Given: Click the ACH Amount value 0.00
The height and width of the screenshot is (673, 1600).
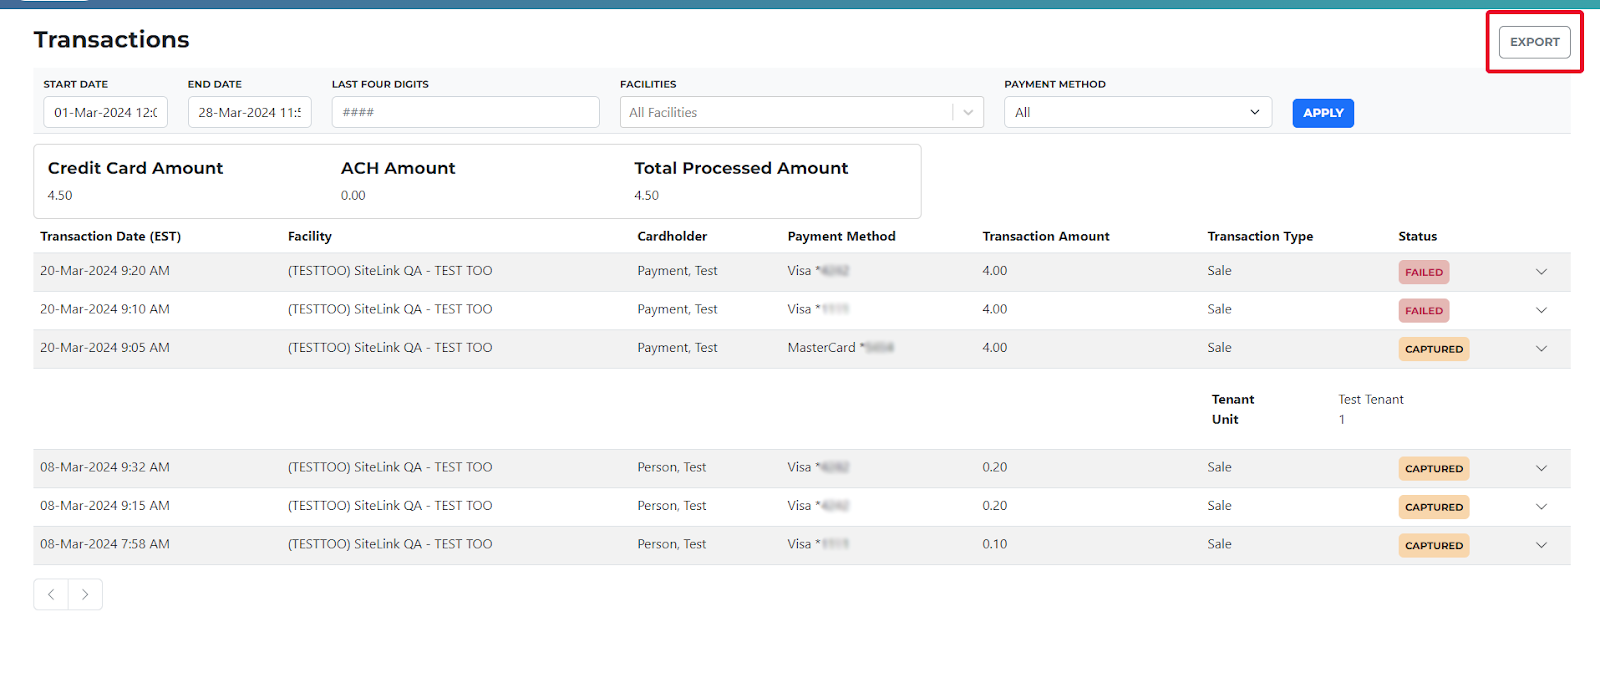Looking at the screenshot, I should 353,196.
